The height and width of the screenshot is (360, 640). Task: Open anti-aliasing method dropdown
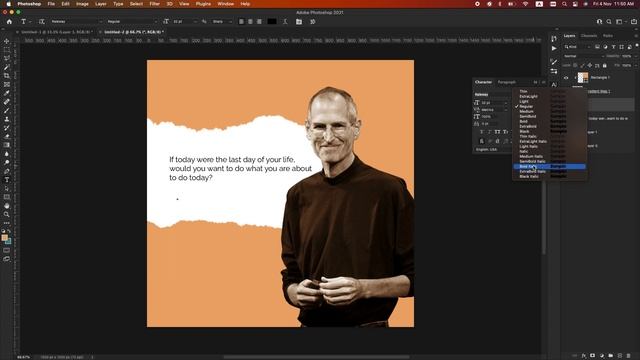(222, 22)
